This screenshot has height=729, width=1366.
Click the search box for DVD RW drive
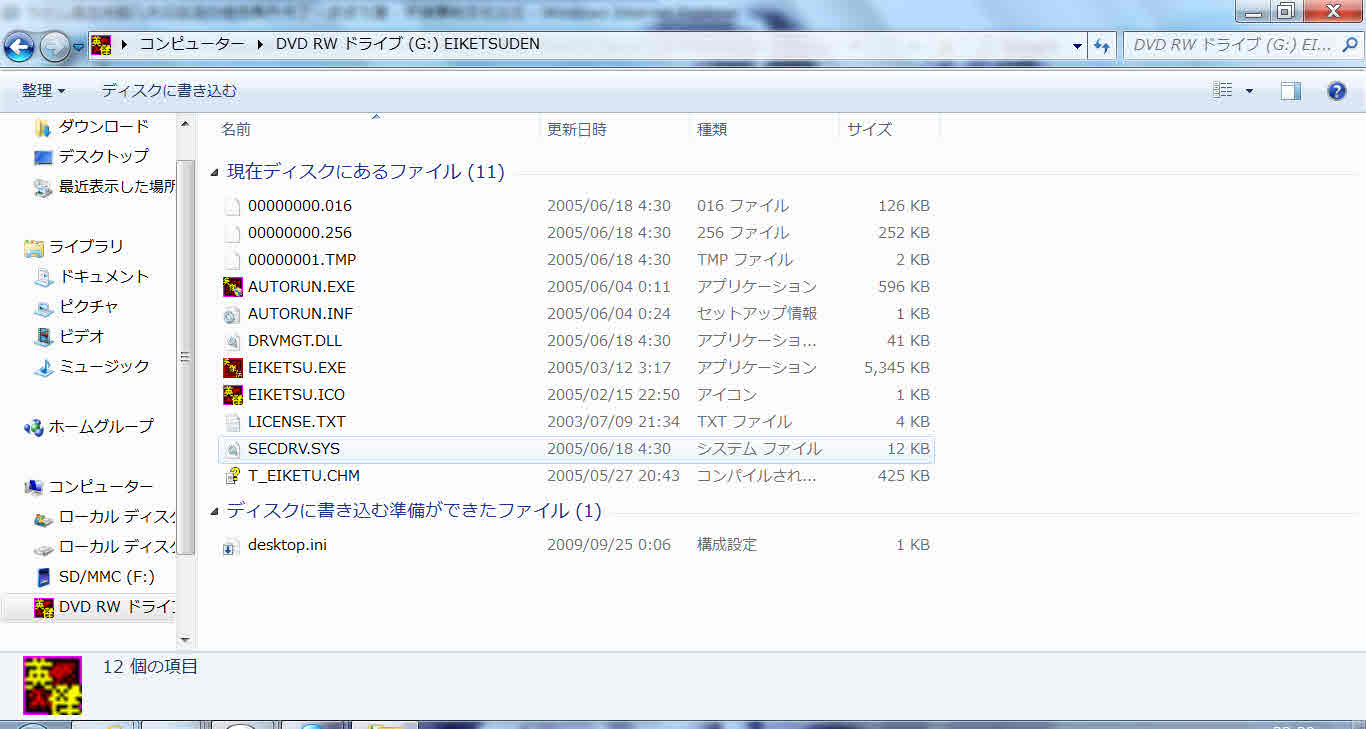point(1238,46)
